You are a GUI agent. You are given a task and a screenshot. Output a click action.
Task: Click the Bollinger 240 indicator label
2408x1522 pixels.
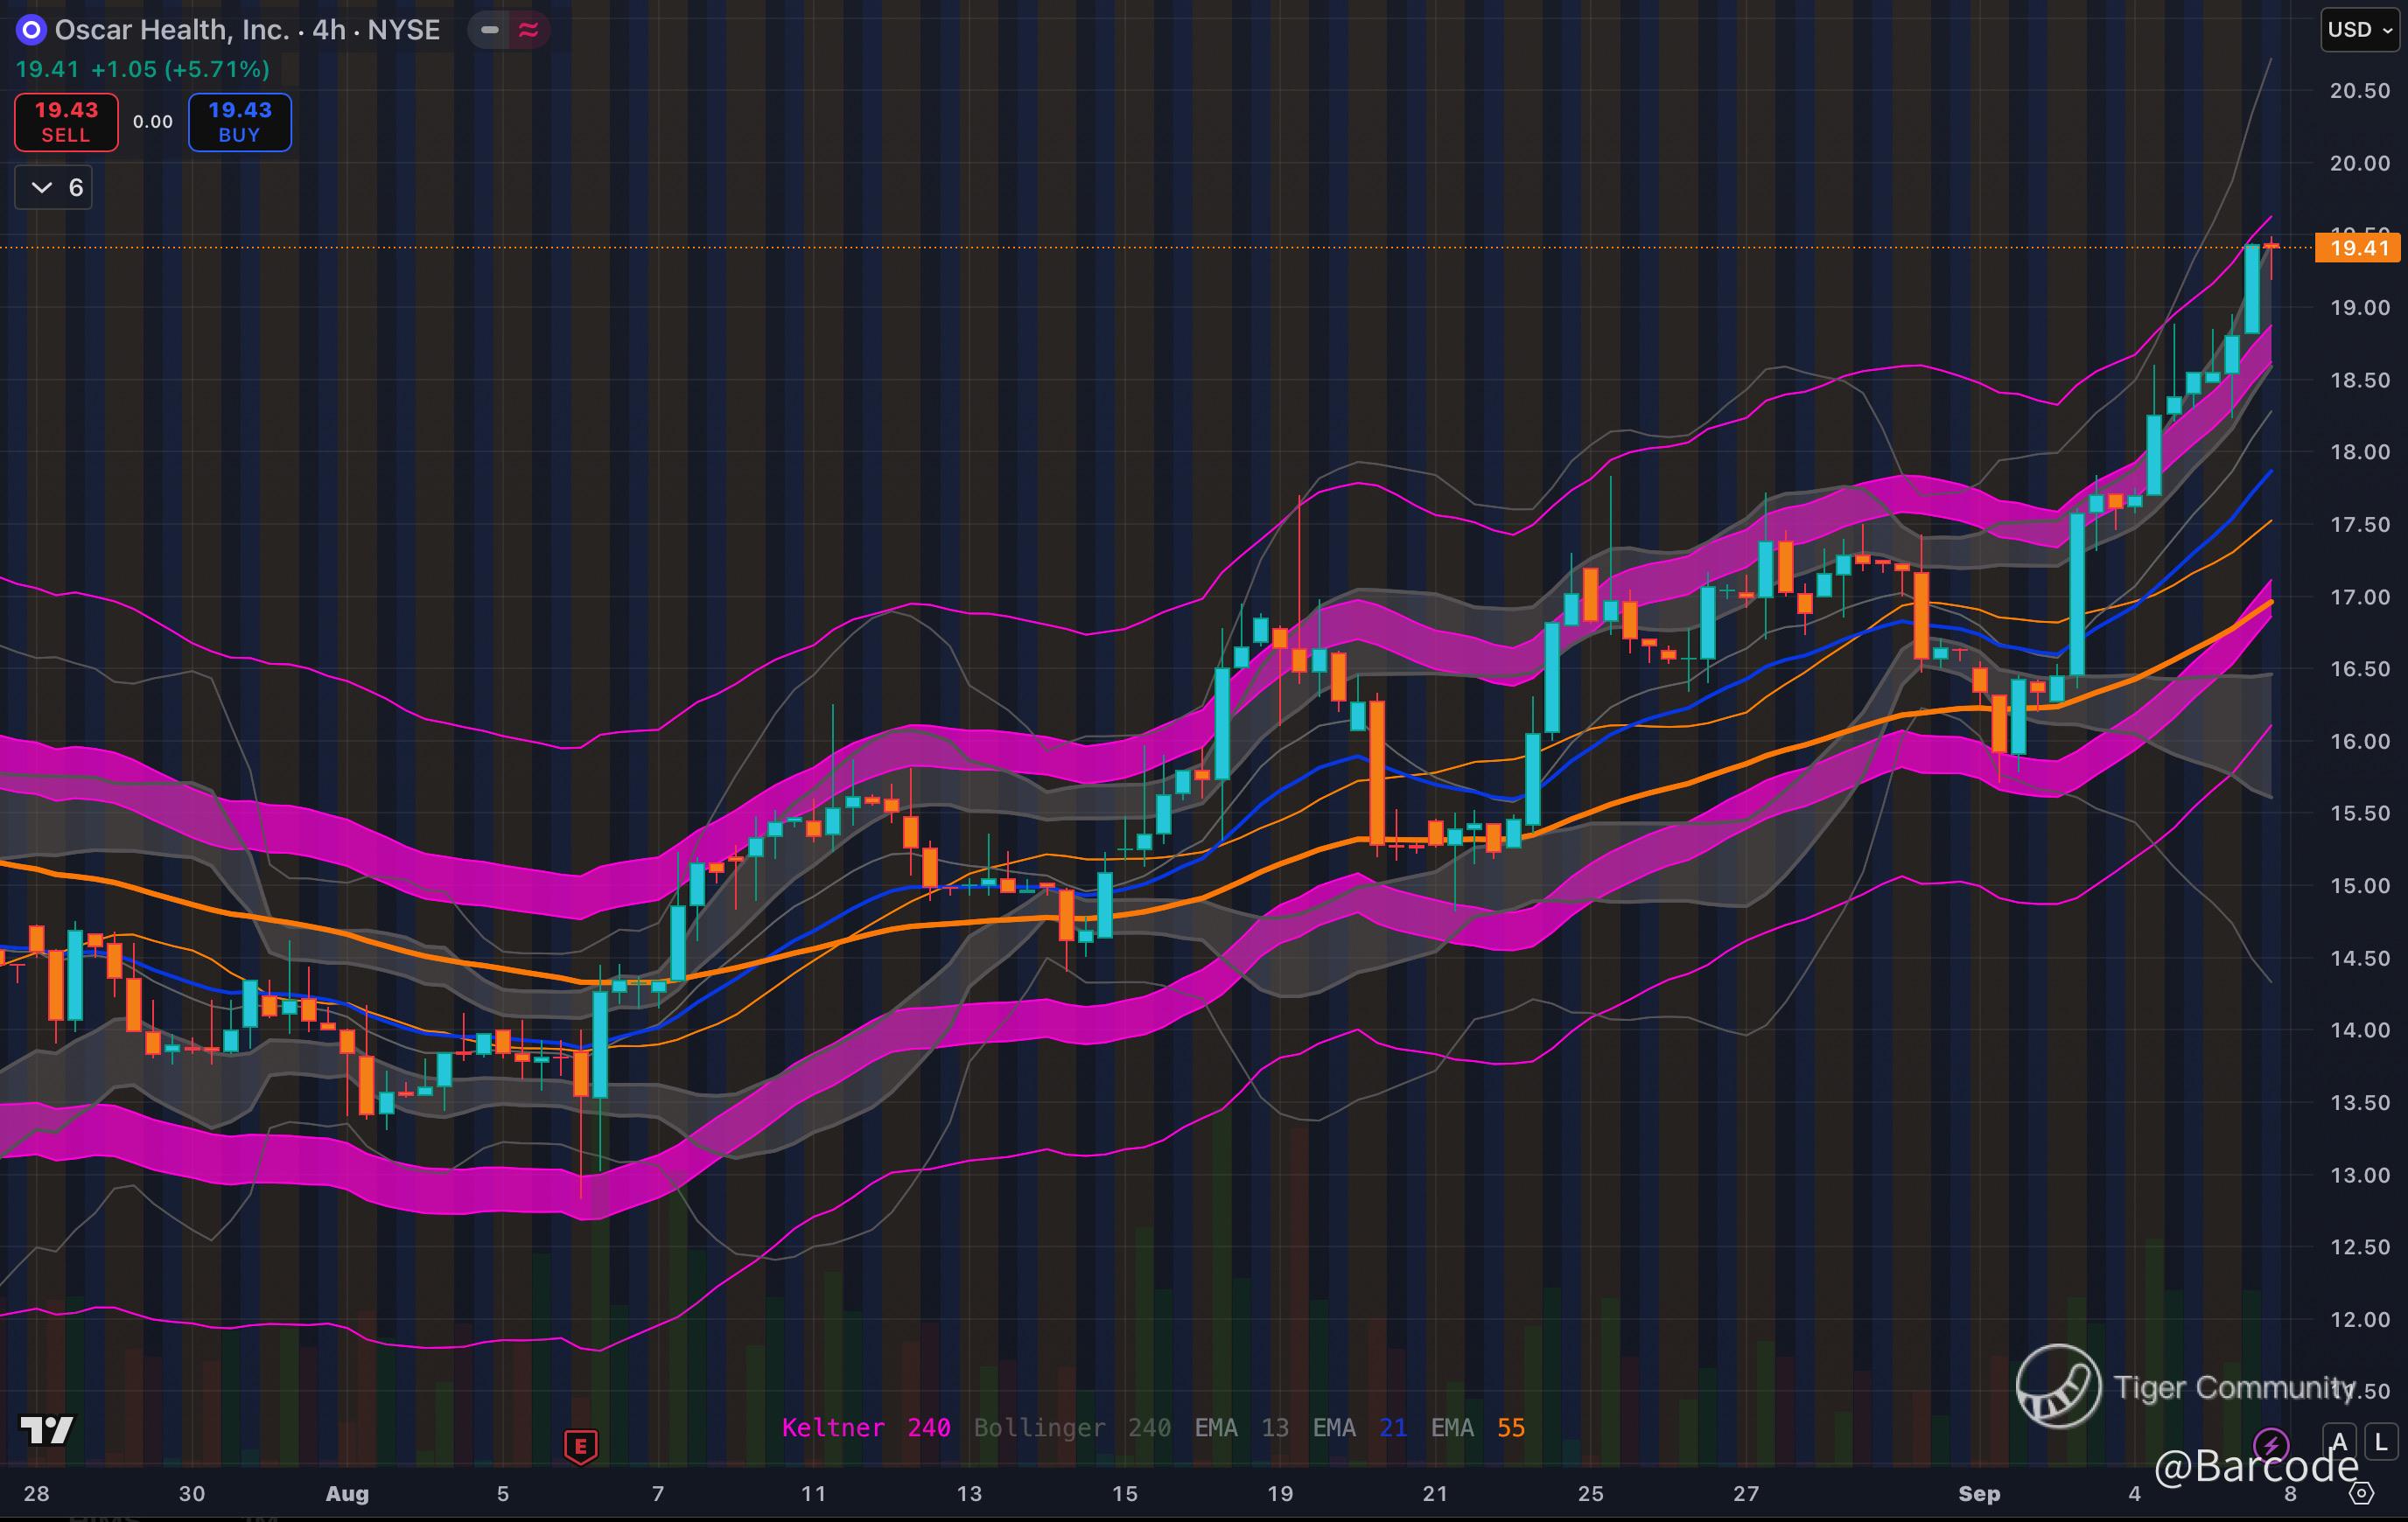pos(1071,1427)
